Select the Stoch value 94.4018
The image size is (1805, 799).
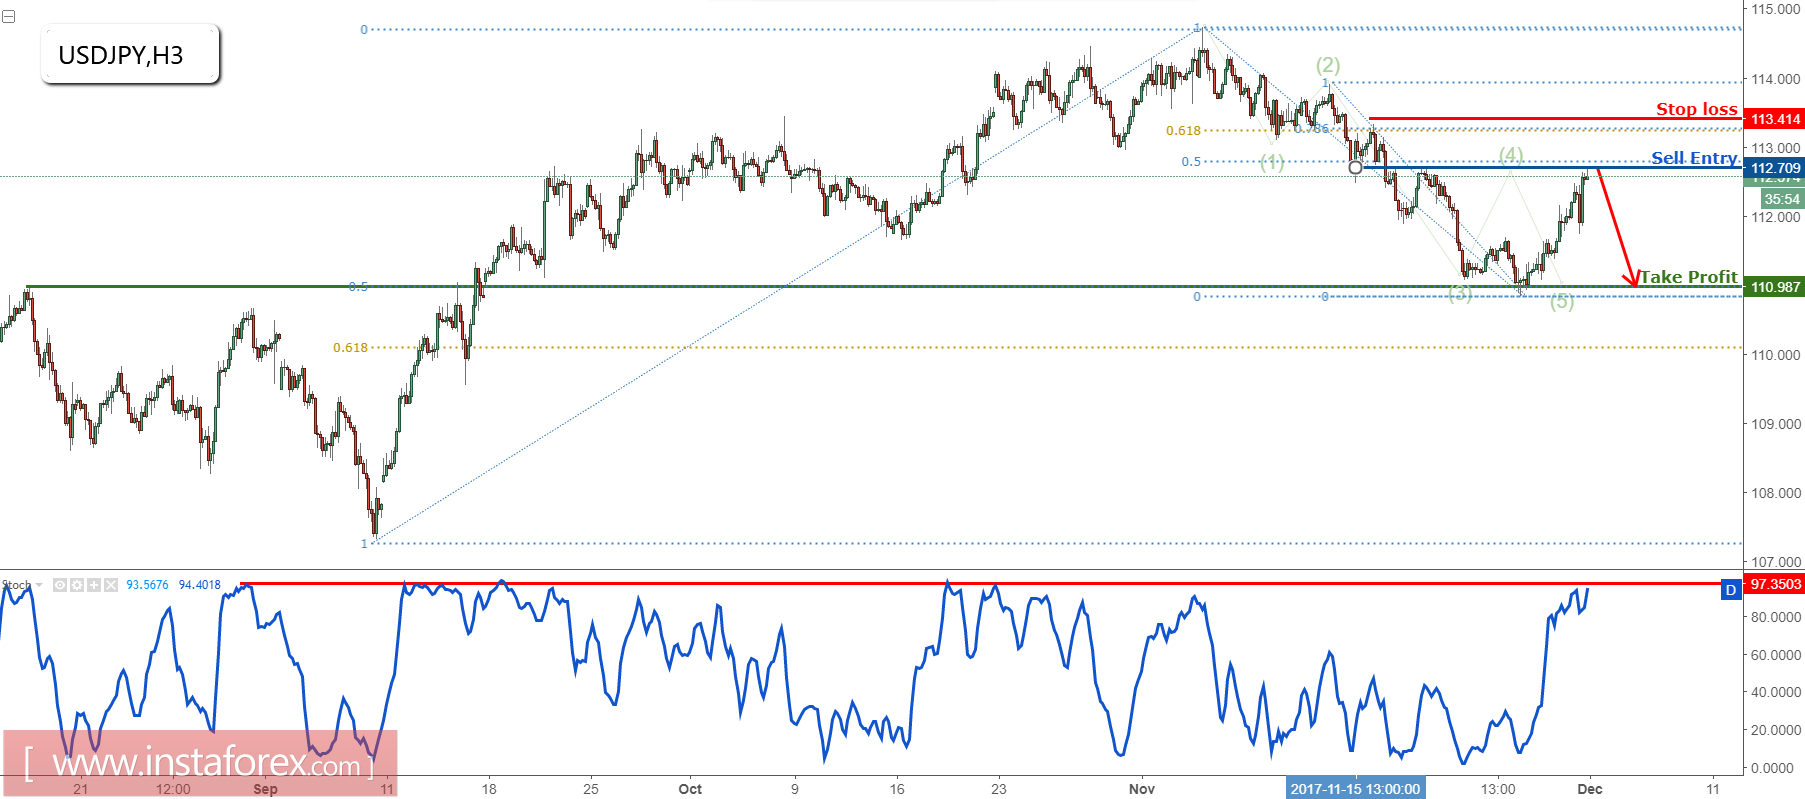199,585
